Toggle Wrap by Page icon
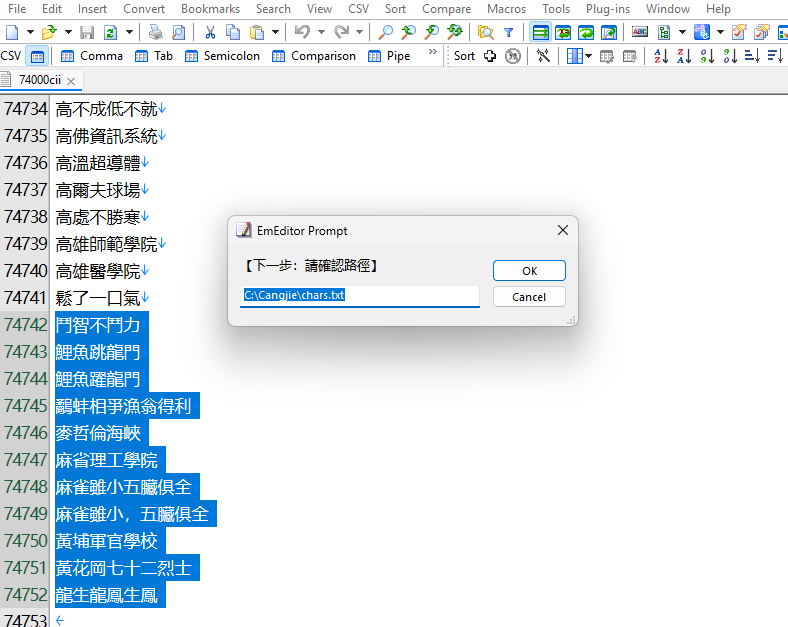This screenshot has width=788, height=627. coord(609,33)
